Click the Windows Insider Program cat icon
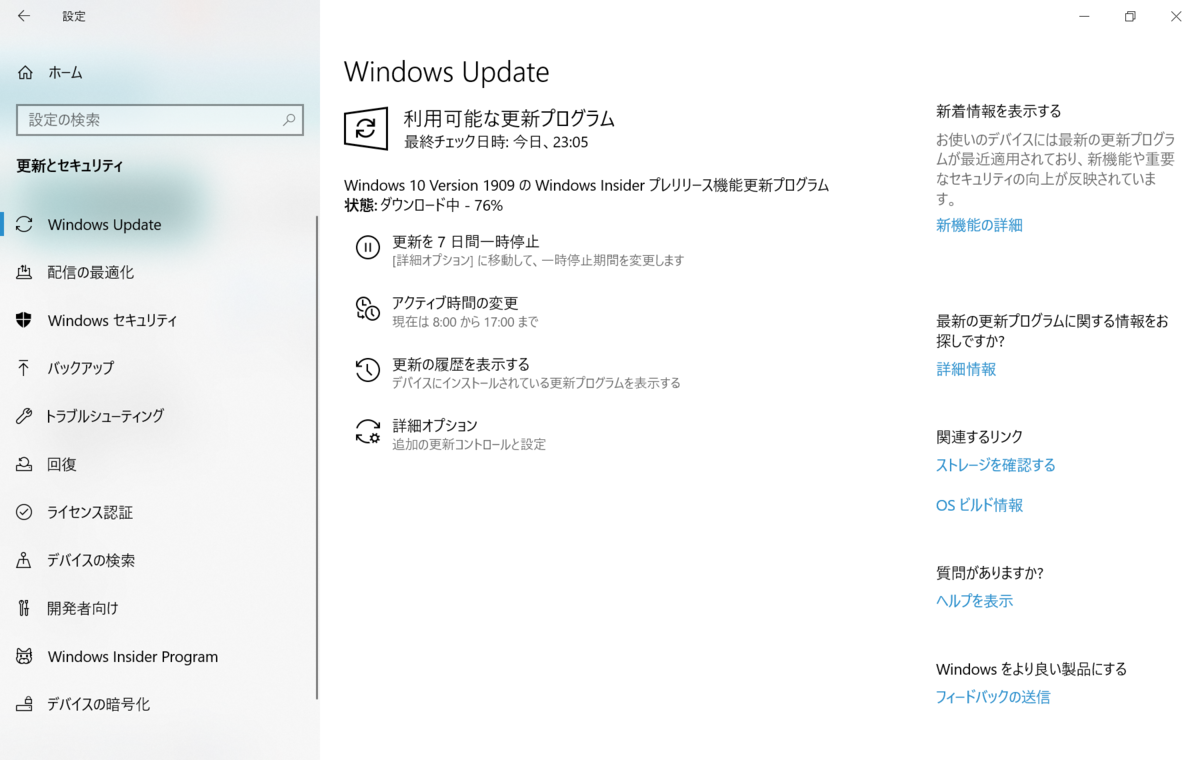This screenshot has width=1200, height=760. click(25, 656)
